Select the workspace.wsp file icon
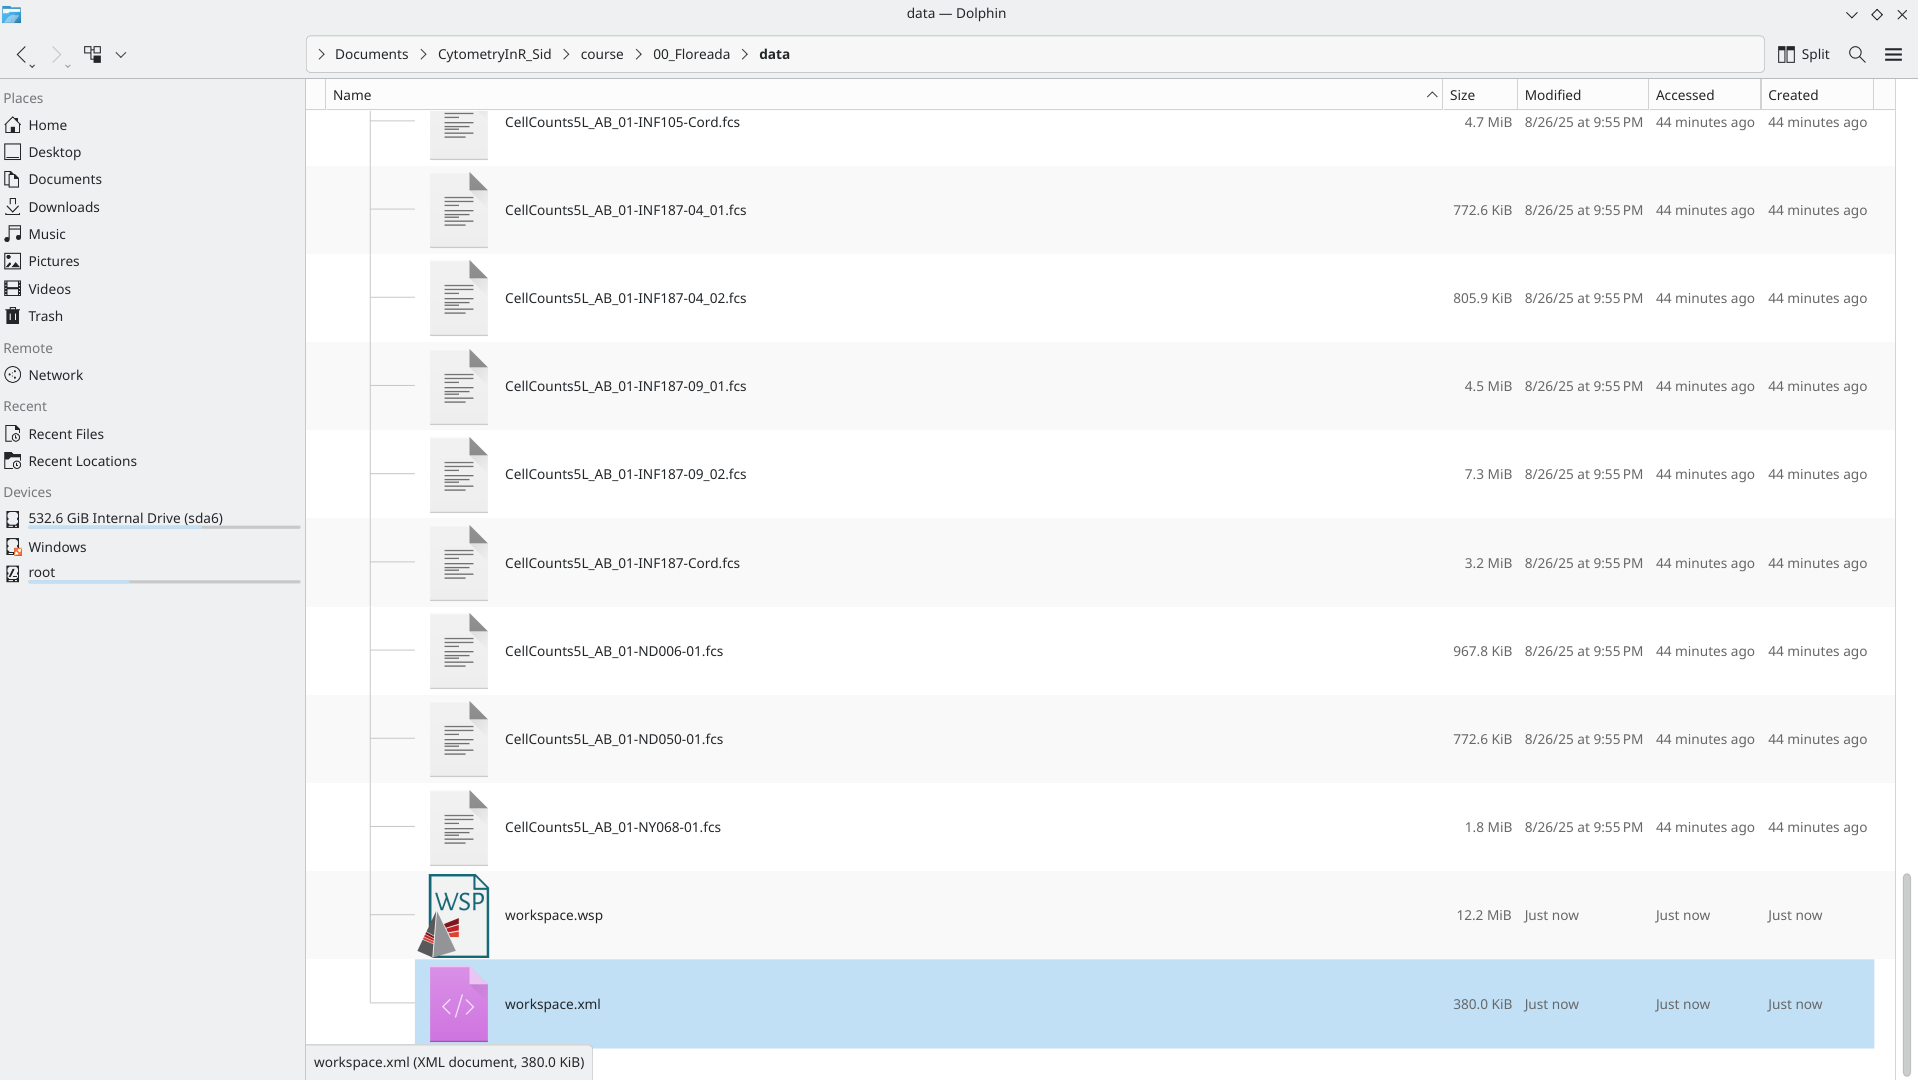1918x1080 pixels. click(458, 915)
